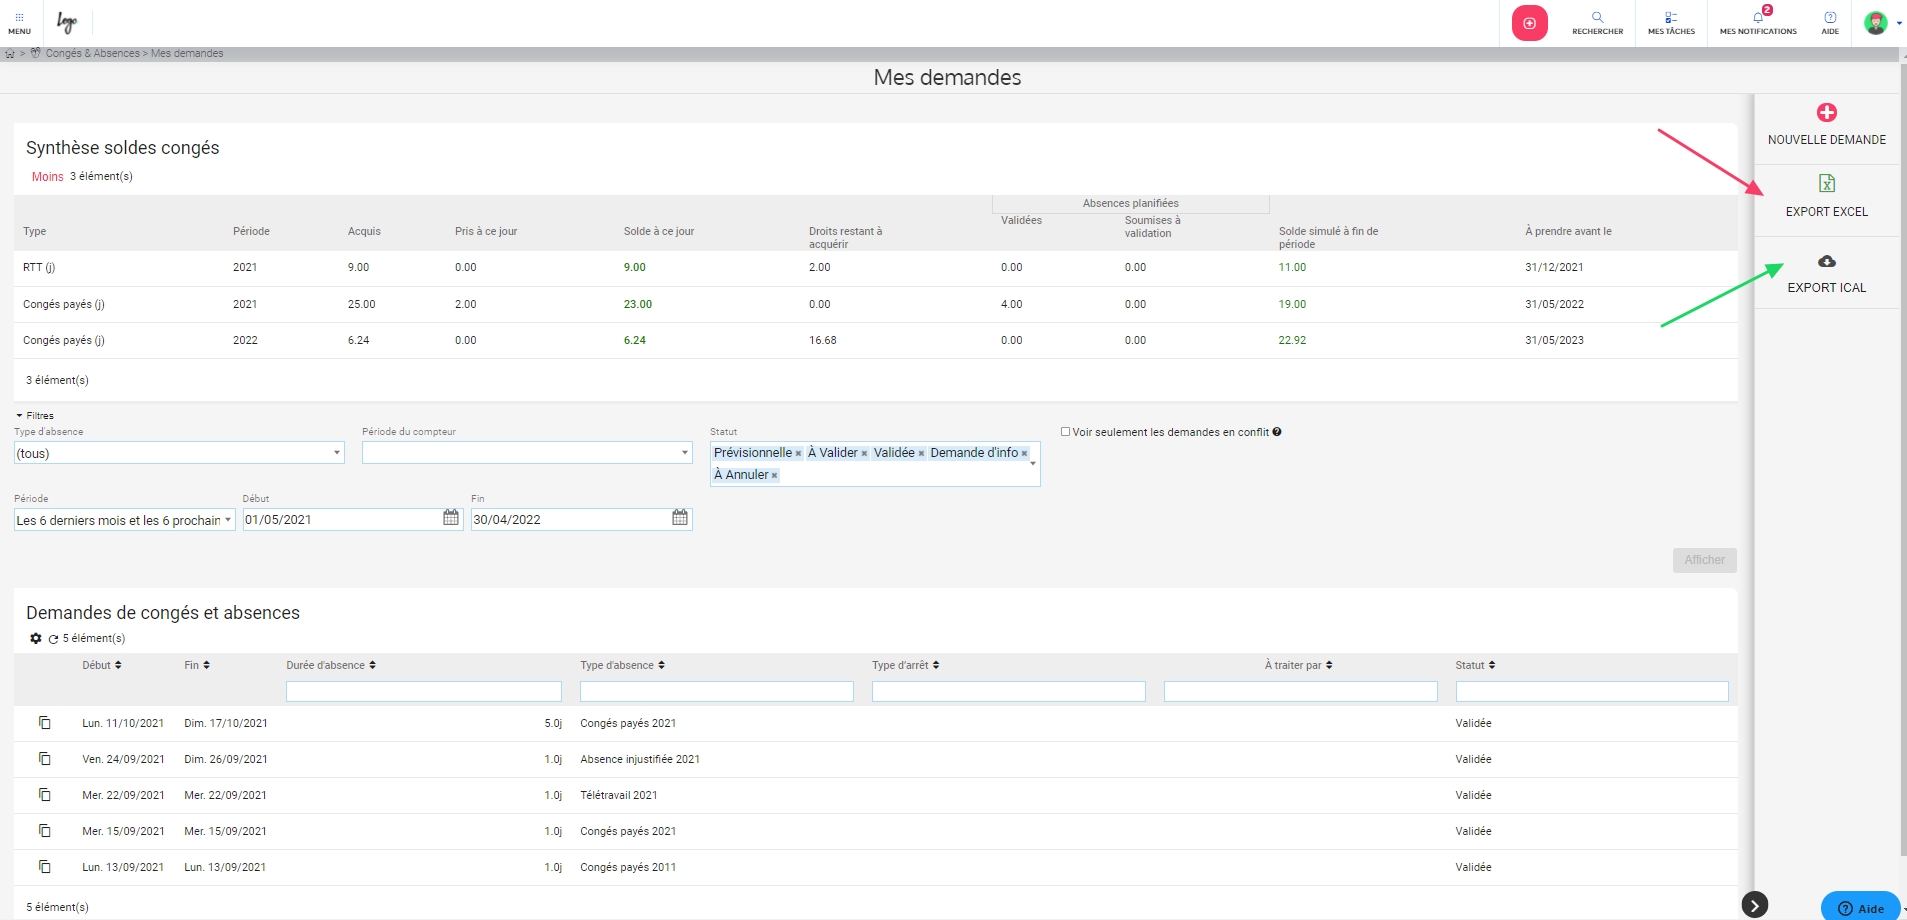Duplicate the request of Mer. 15/09/2021
This screenshot has width=1907, height=920.
point(45,831)
